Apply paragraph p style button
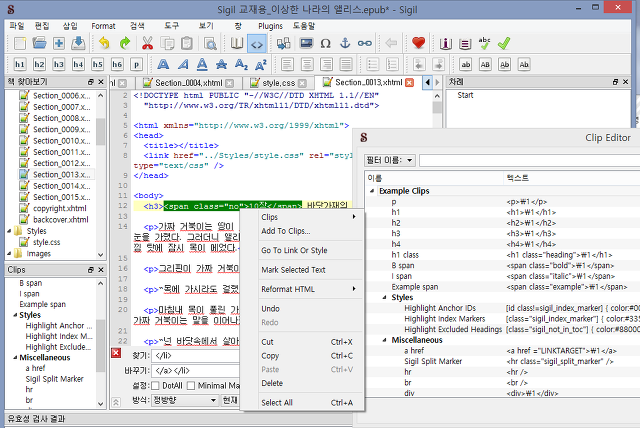Screen dimensions: 640x428 coord(136,64)
